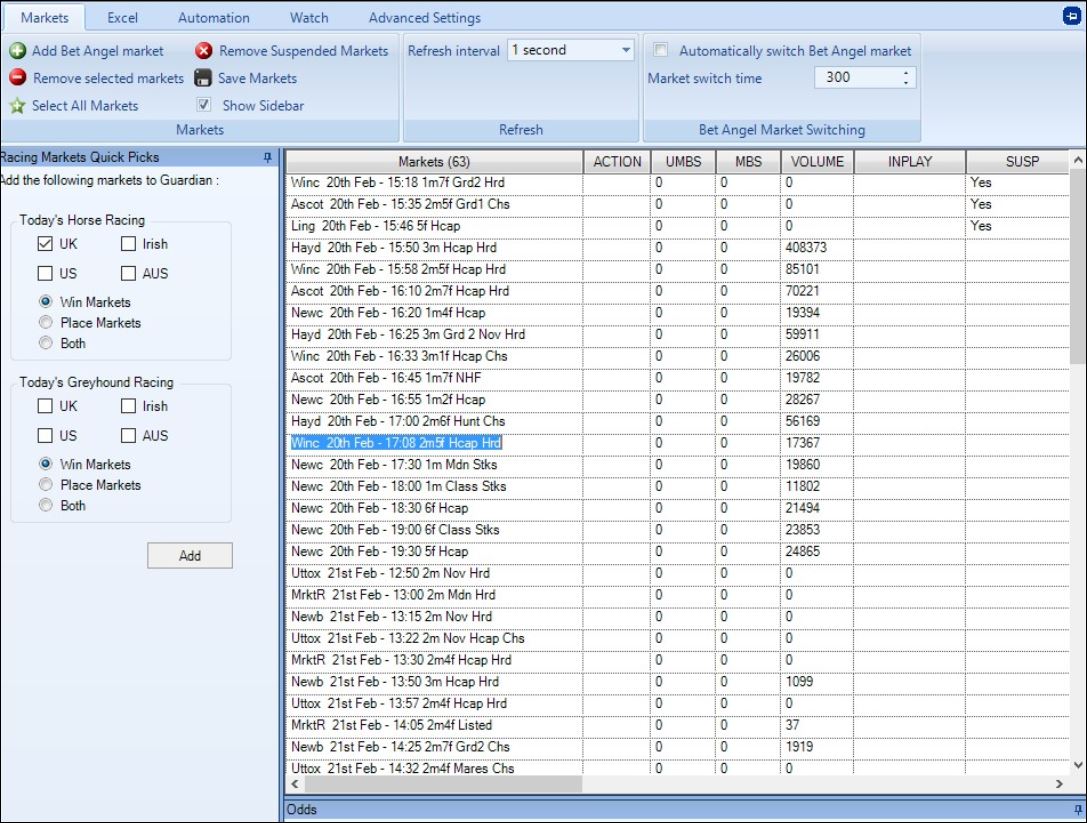This screenshot has height=823, width=1087.
Task: Click the red Remove selected markets icon
Action: [x=17, y=78]
